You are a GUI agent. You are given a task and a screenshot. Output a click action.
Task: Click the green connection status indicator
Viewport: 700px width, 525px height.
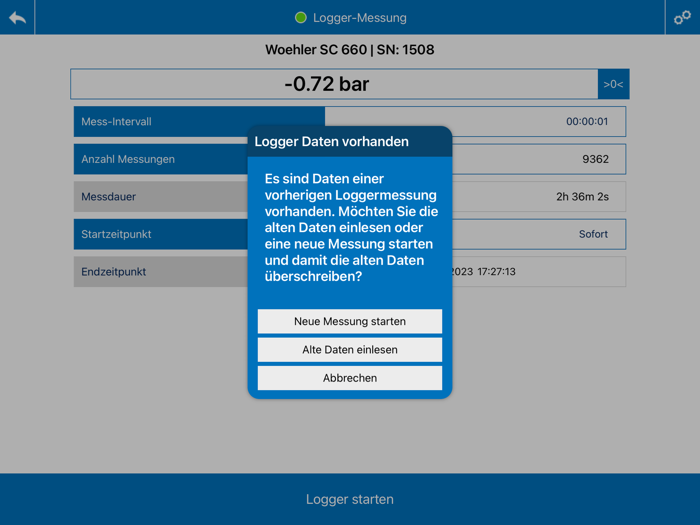point(301,17)
